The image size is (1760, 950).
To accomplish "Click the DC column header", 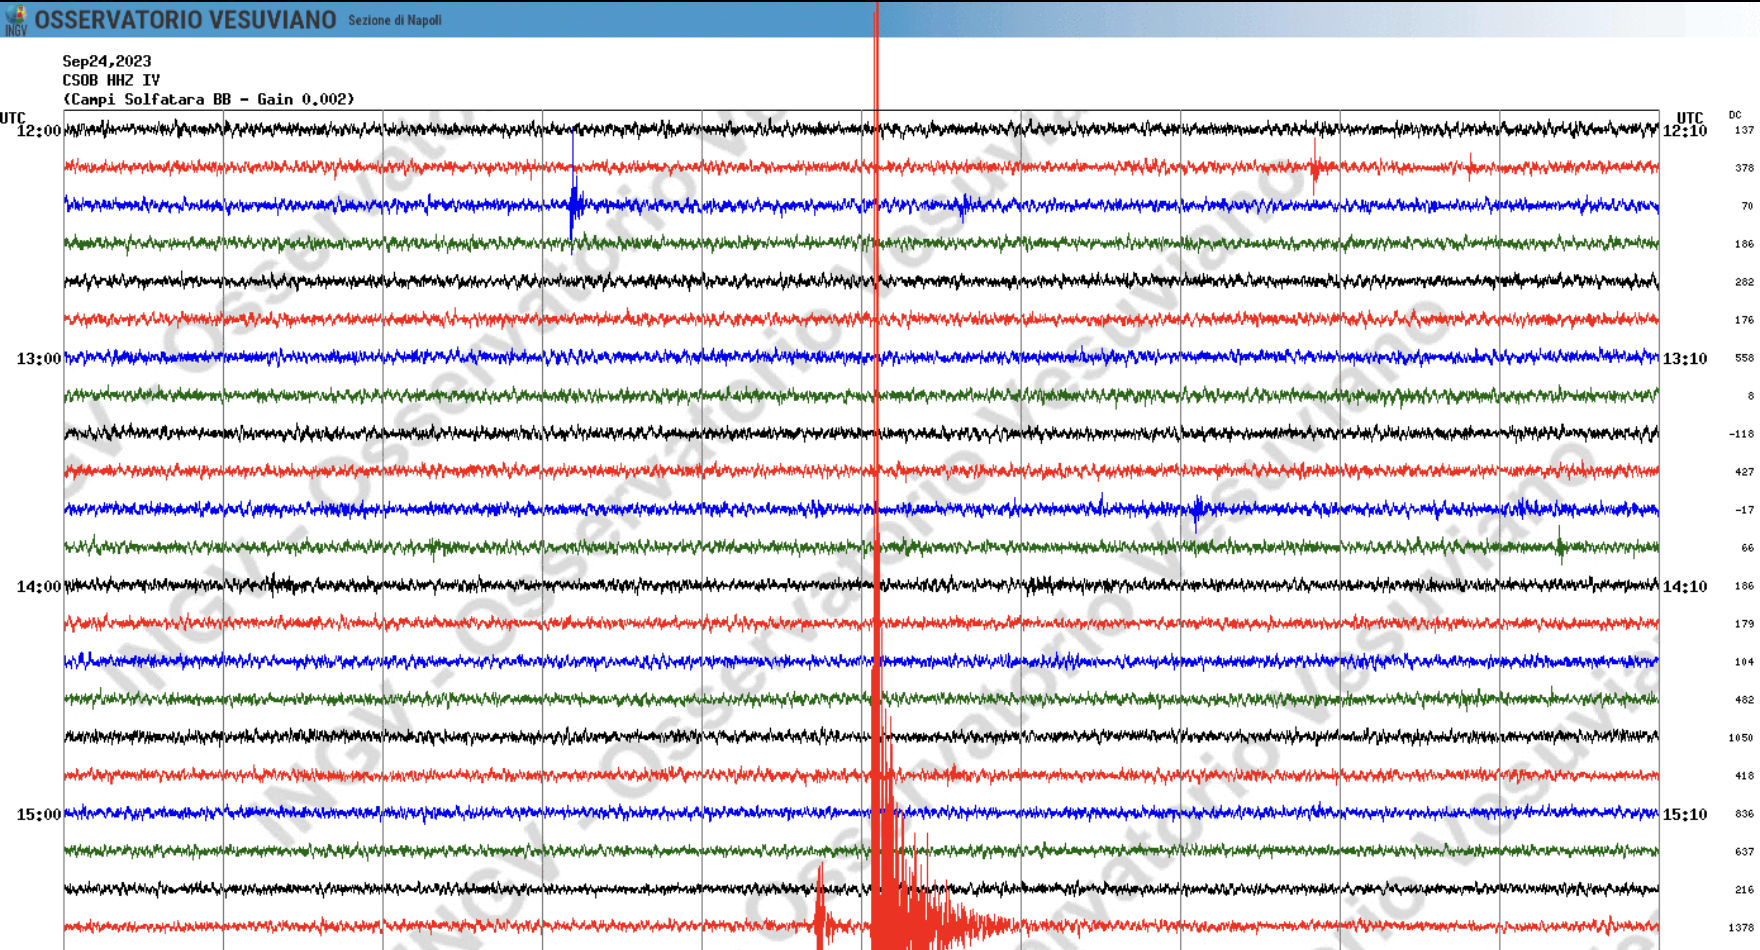I will (1735, 115).
